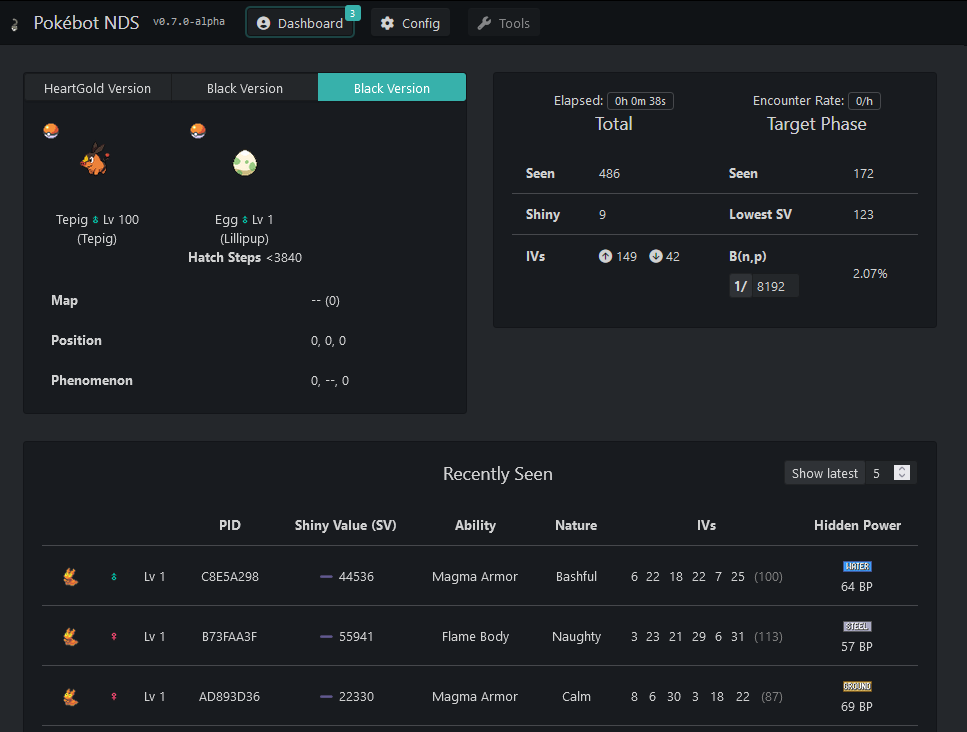Click the Water Hidden Power type badge

pos(857,566)
